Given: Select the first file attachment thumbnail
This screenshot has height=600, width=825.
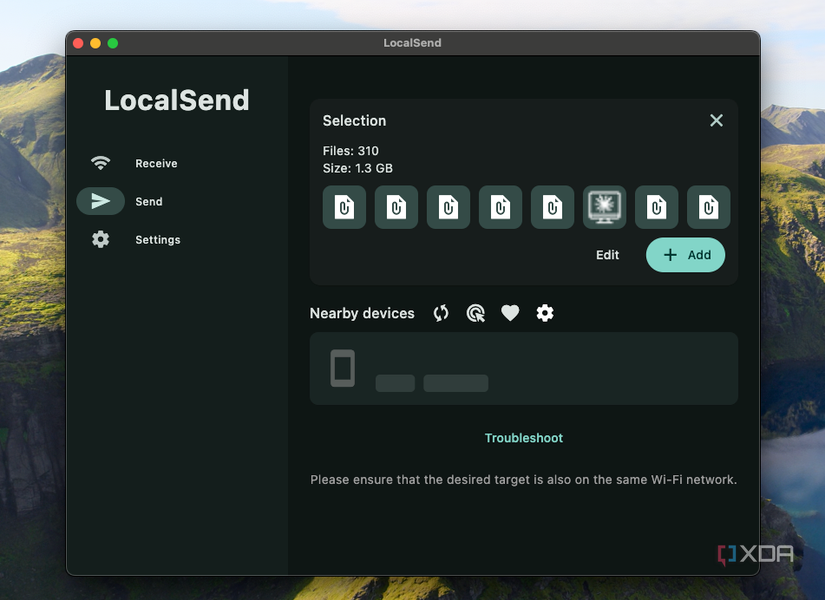Looking at the screenshot, I should coord(344,207).
